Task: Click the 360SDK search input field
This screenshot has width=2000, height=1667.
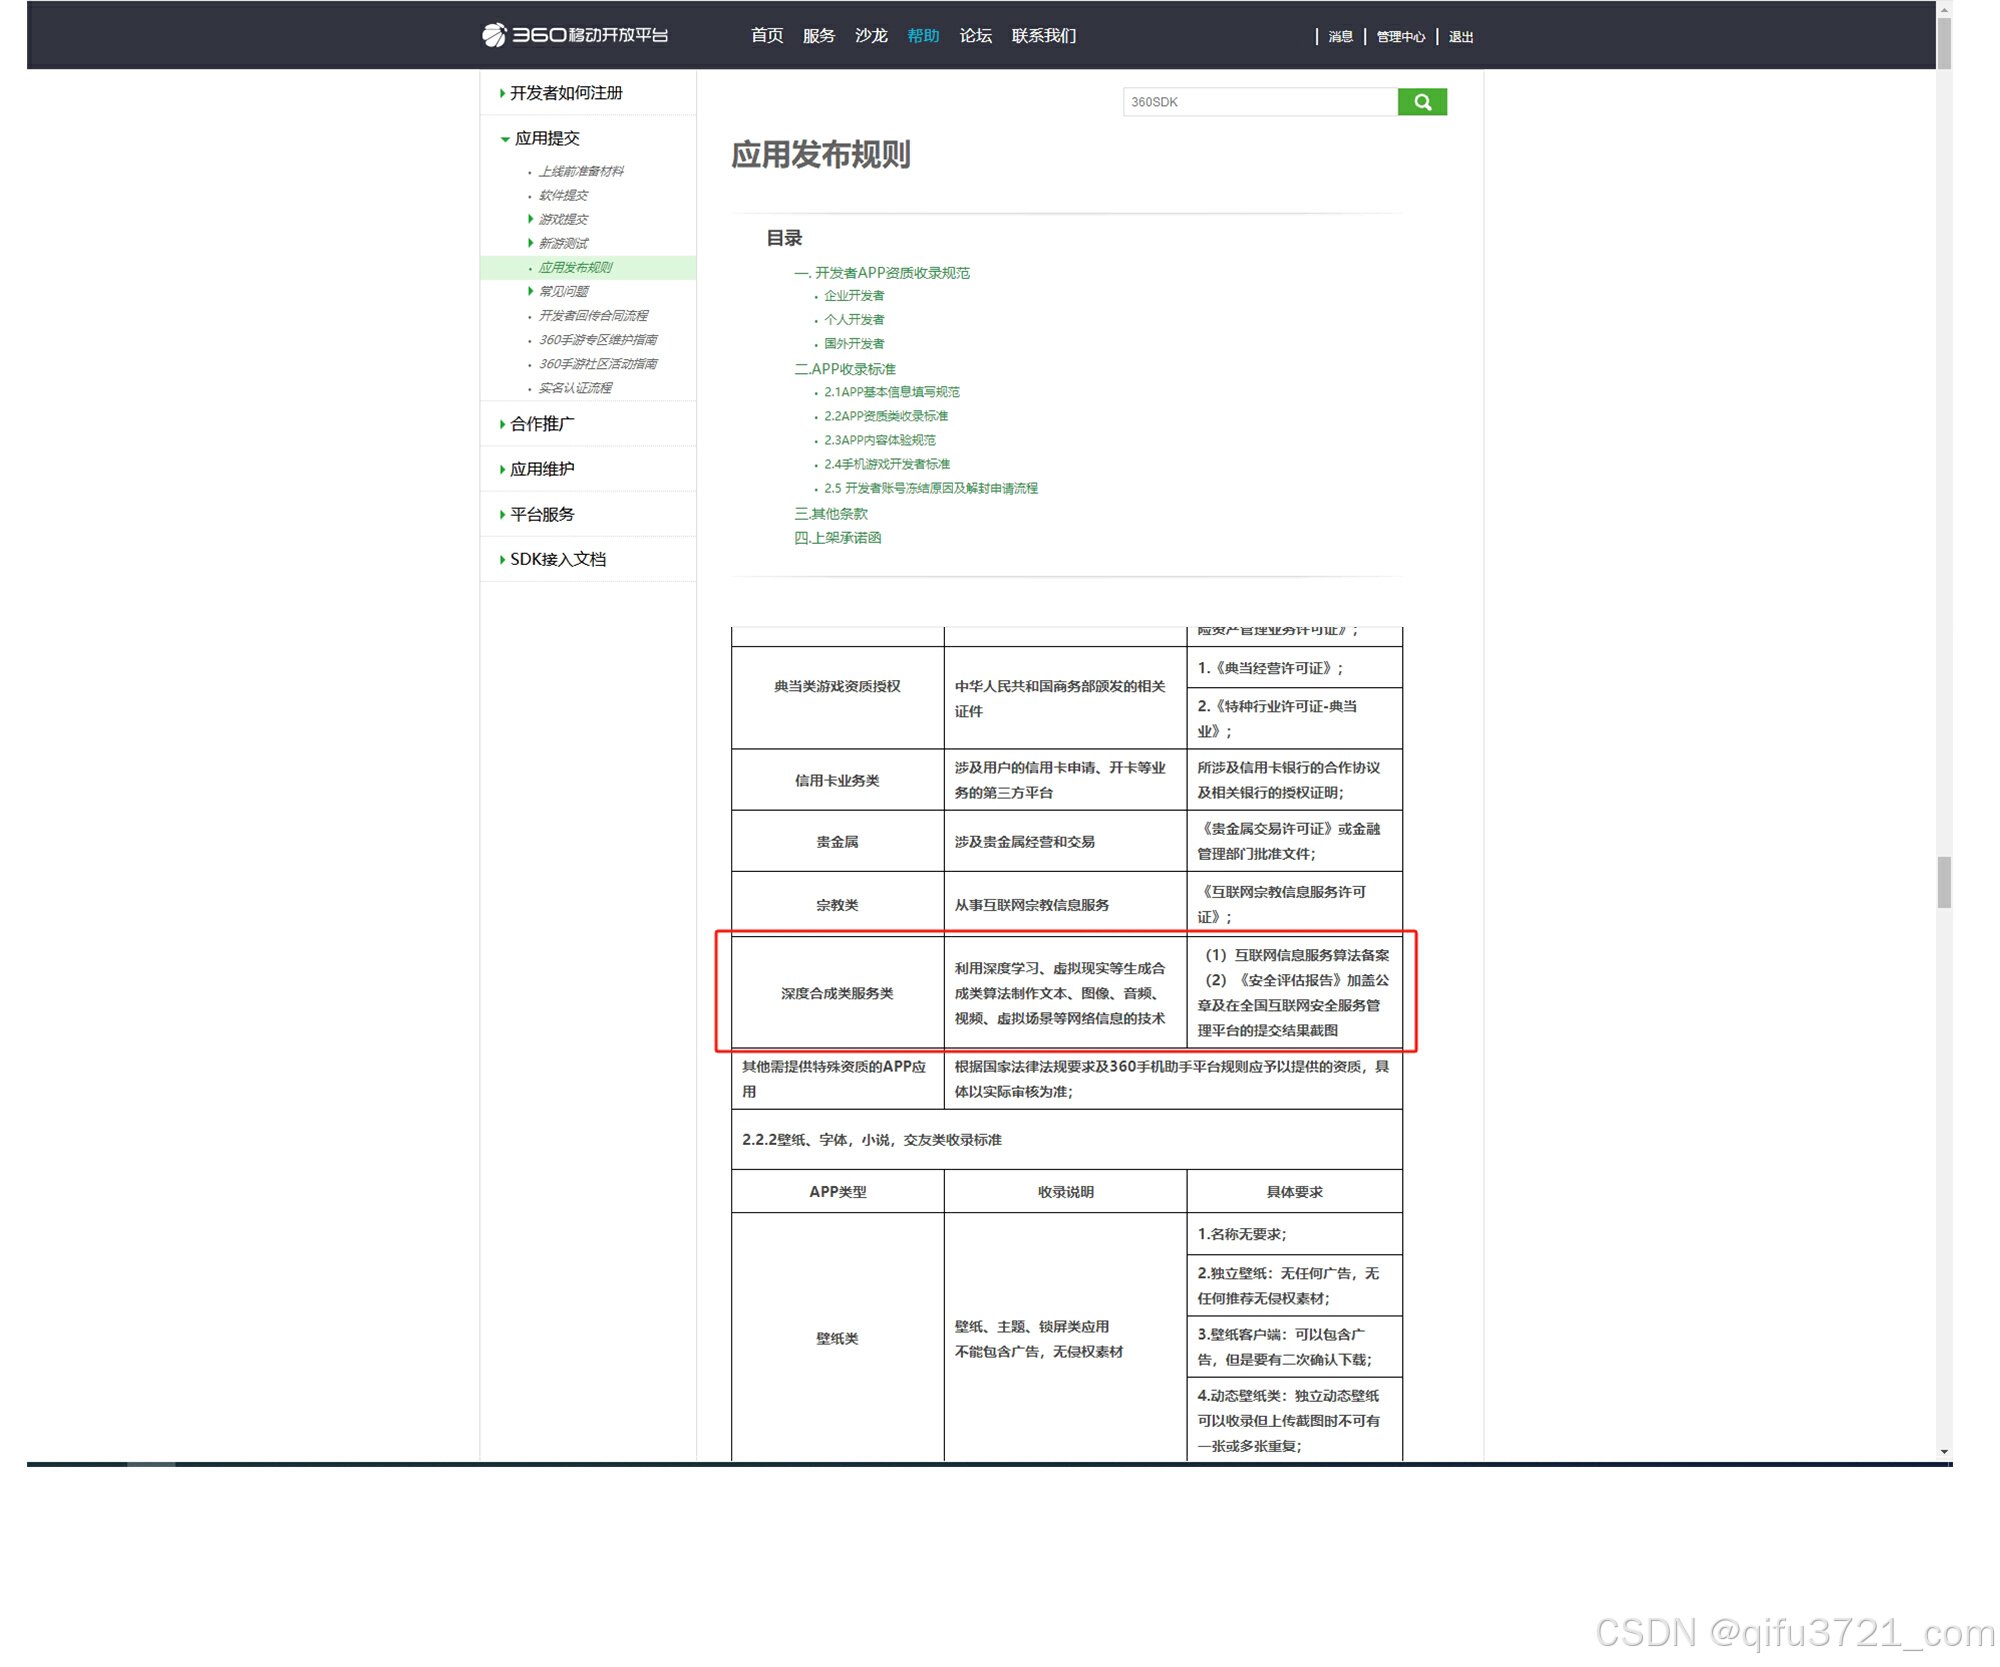Action: click(x=1258, y=102)
